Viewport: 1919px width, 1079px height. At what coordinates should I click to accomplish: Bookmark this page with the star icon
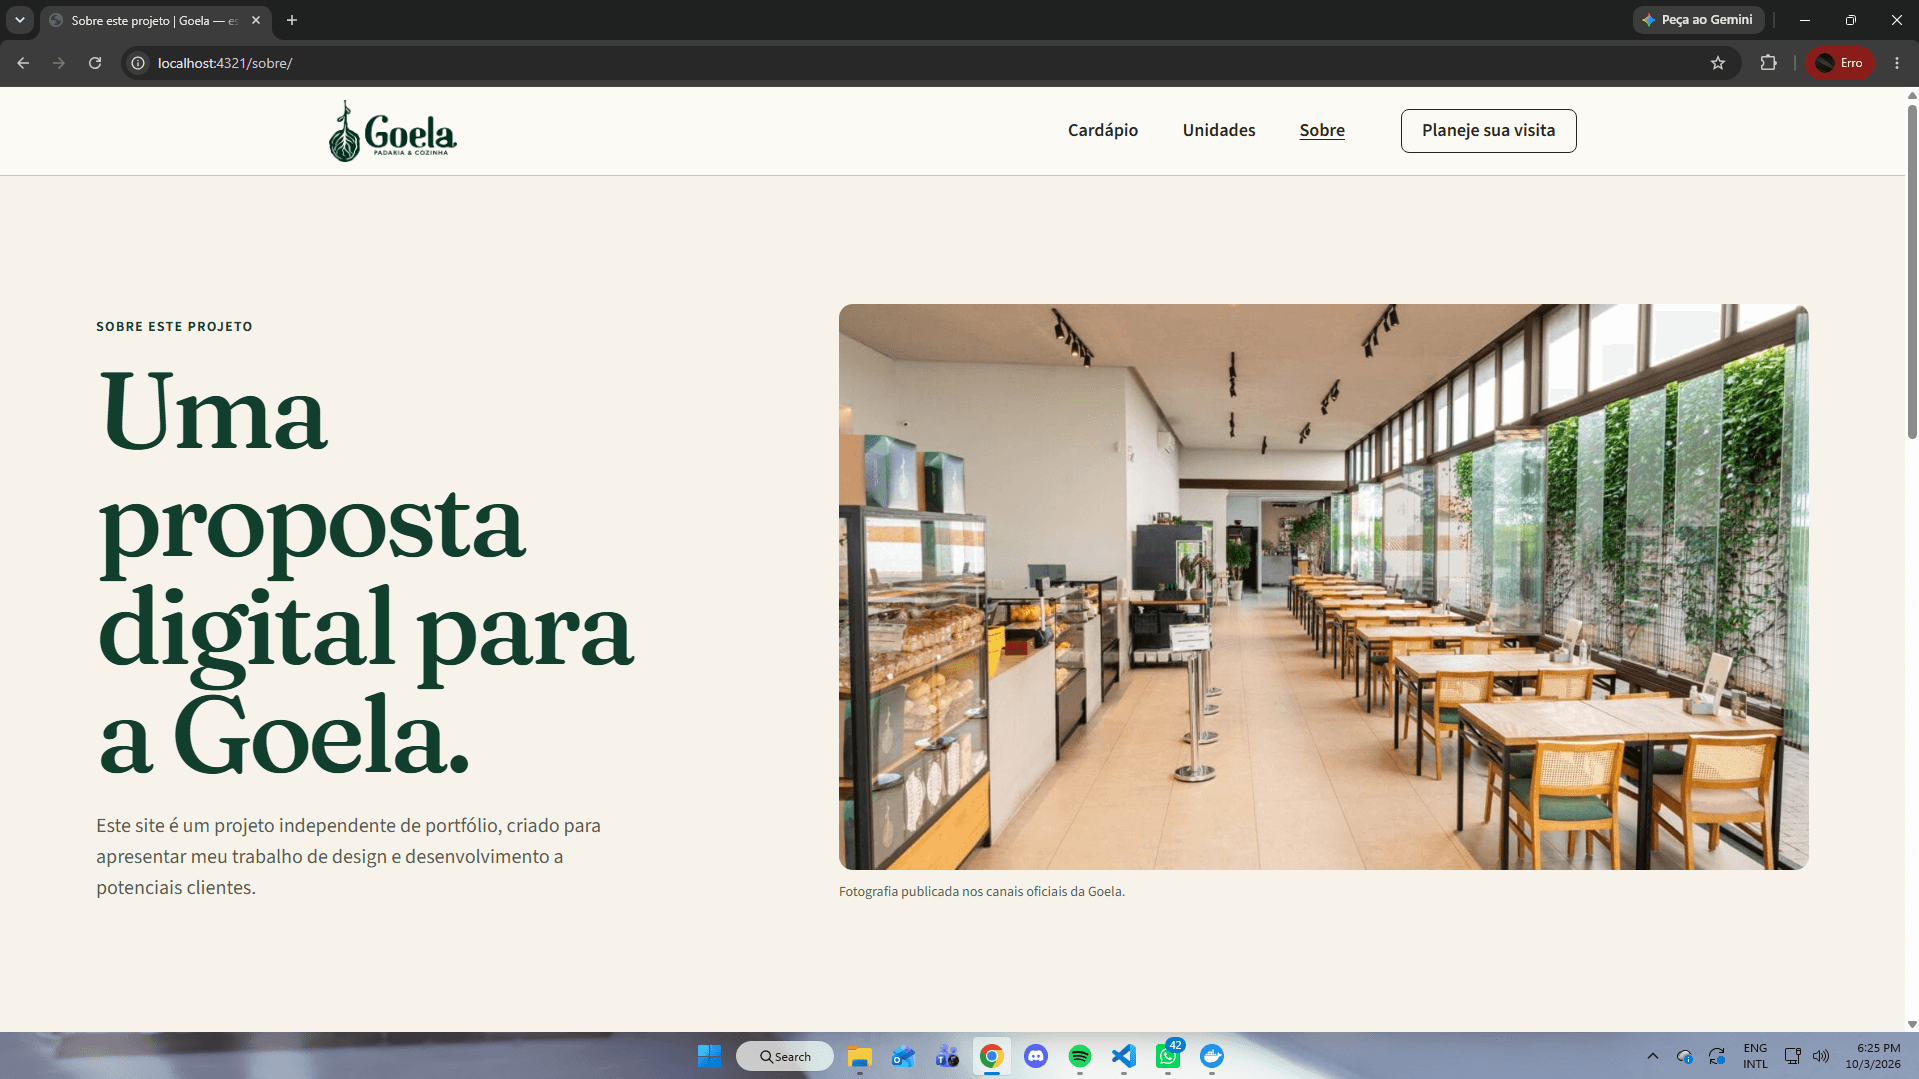click(x=1718, y=63)
